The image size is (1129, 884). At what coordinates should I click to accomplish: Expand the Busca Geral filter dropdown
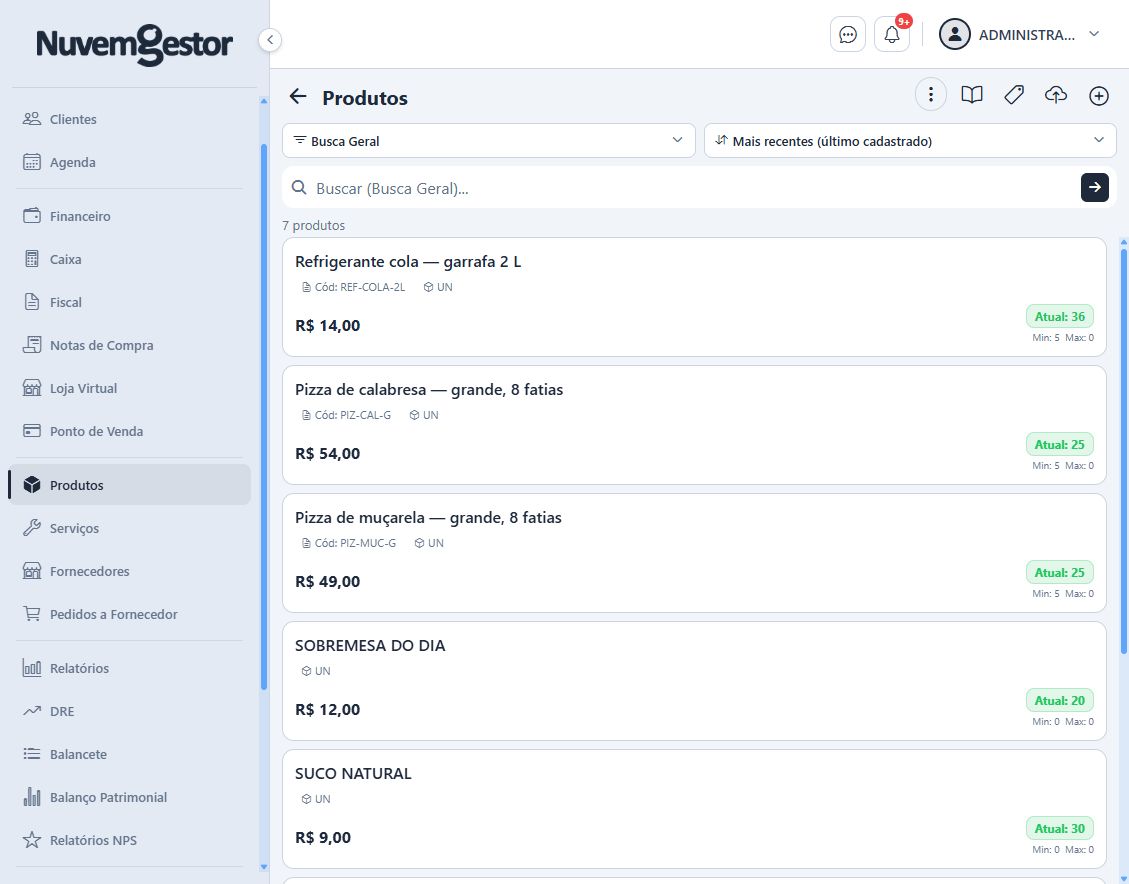coord(489,140)
